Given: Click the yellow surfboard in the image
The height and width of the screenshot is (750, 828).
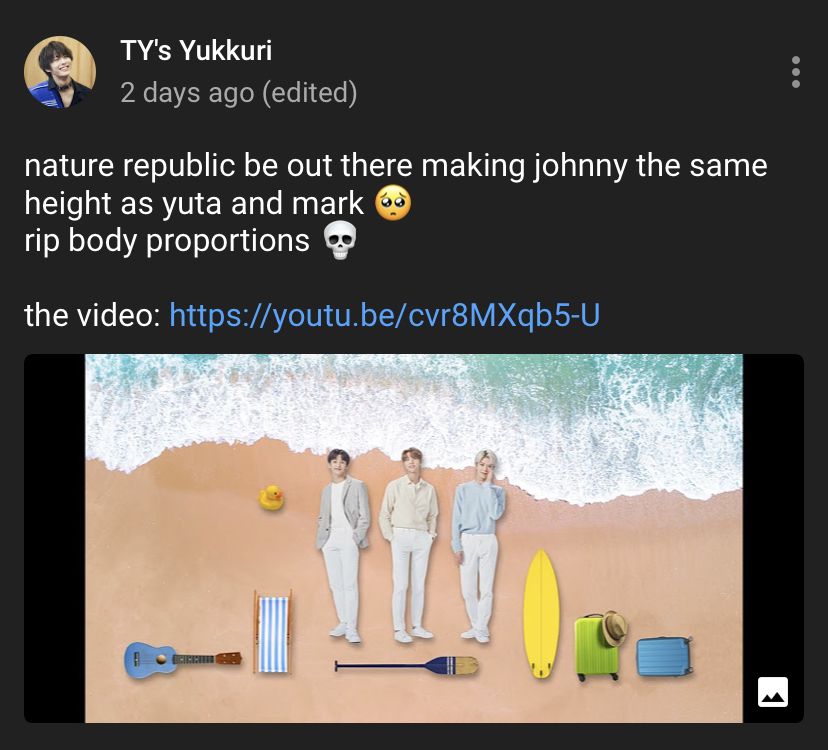Looking at the screenshot, I should click(541, 614).
